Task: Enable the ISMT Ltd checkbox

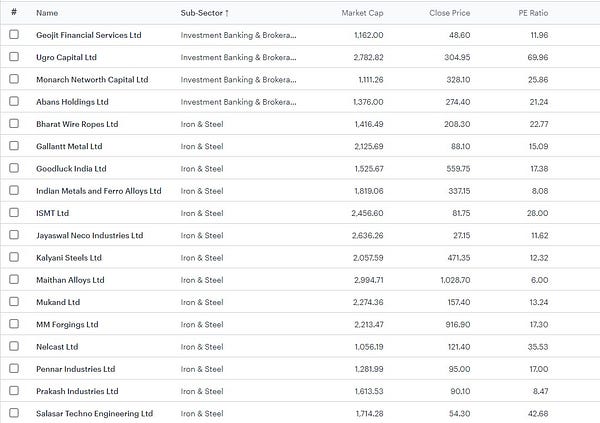Action: (14, 212)
